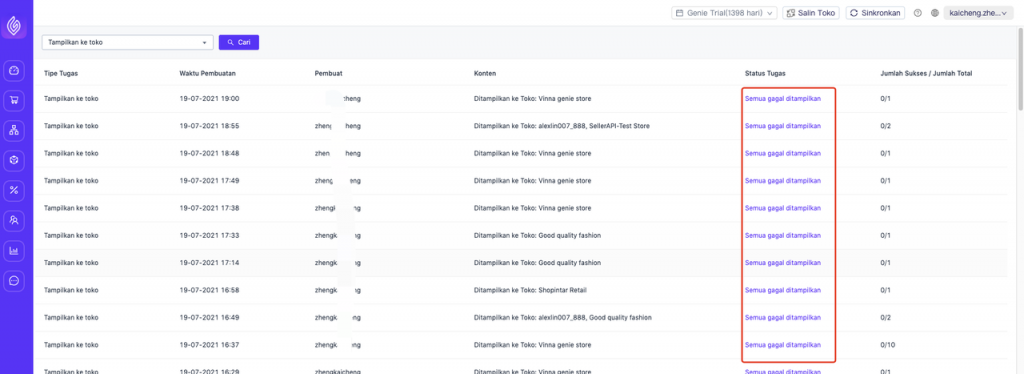Open the help question mark icon
The image size is (1024, 374).
click(x=918, y=13)
